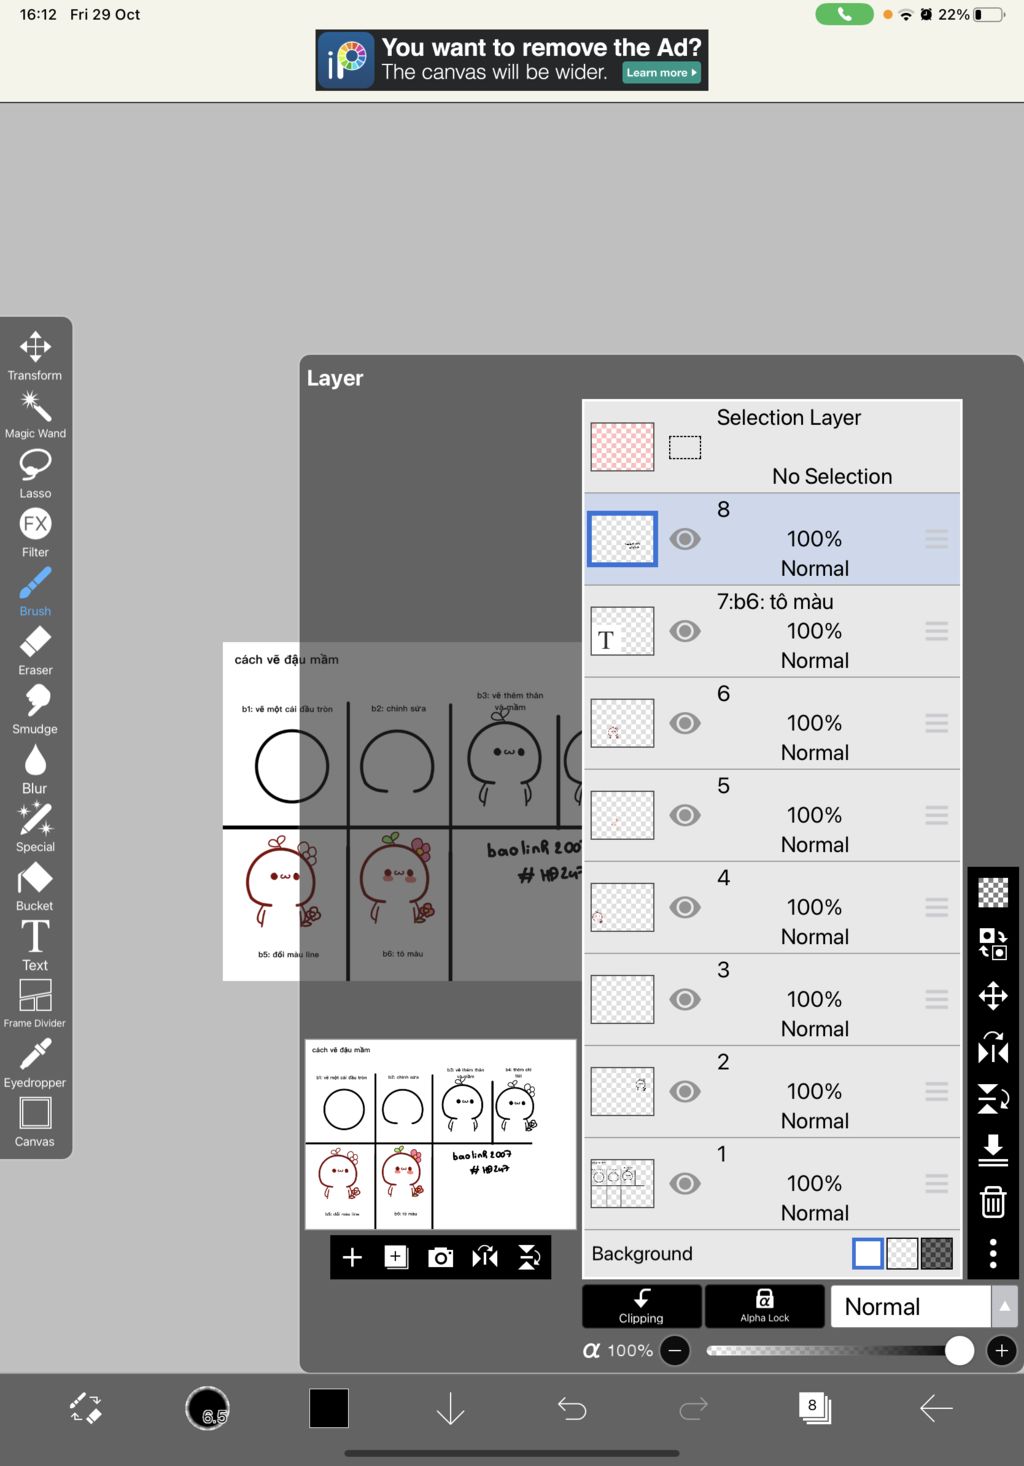Select the text layer 7:b6: tô màu
Screen dimensions: 1024x1466
click(772, 631)
